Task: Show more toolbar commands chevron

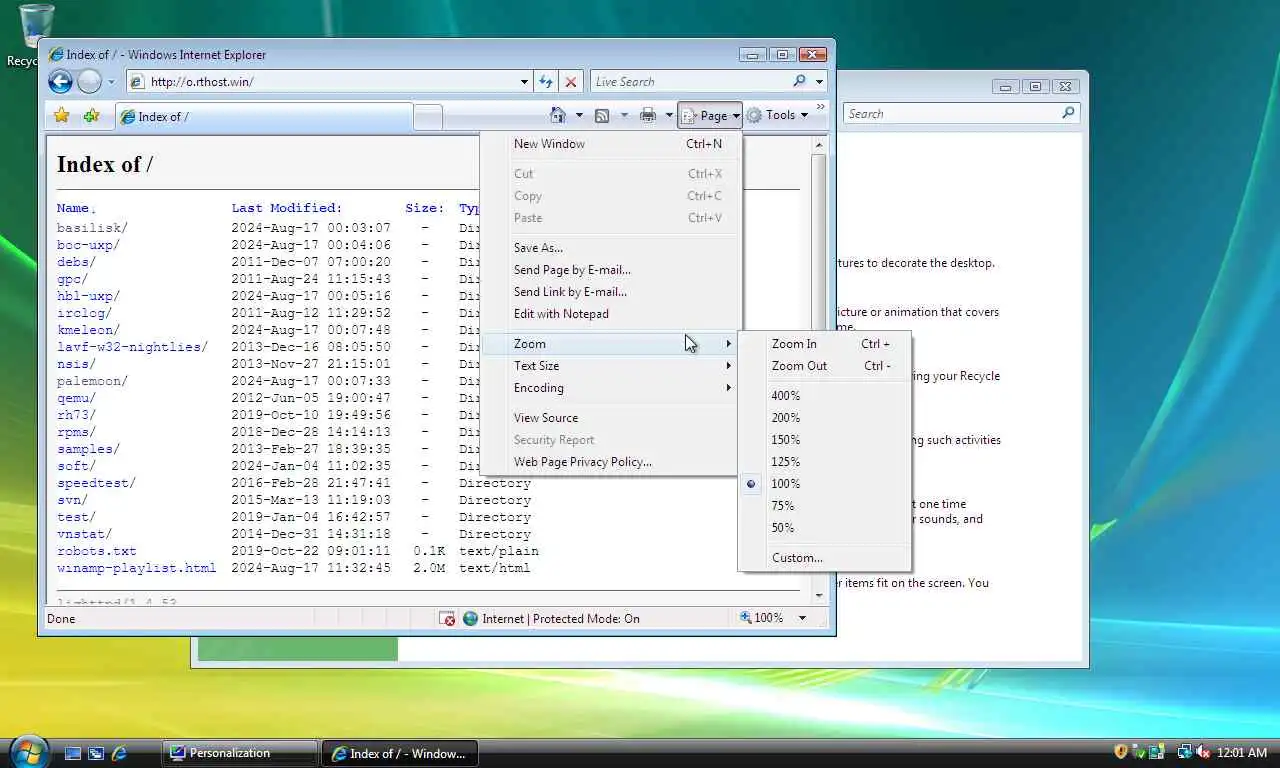Action: [821, 108]
